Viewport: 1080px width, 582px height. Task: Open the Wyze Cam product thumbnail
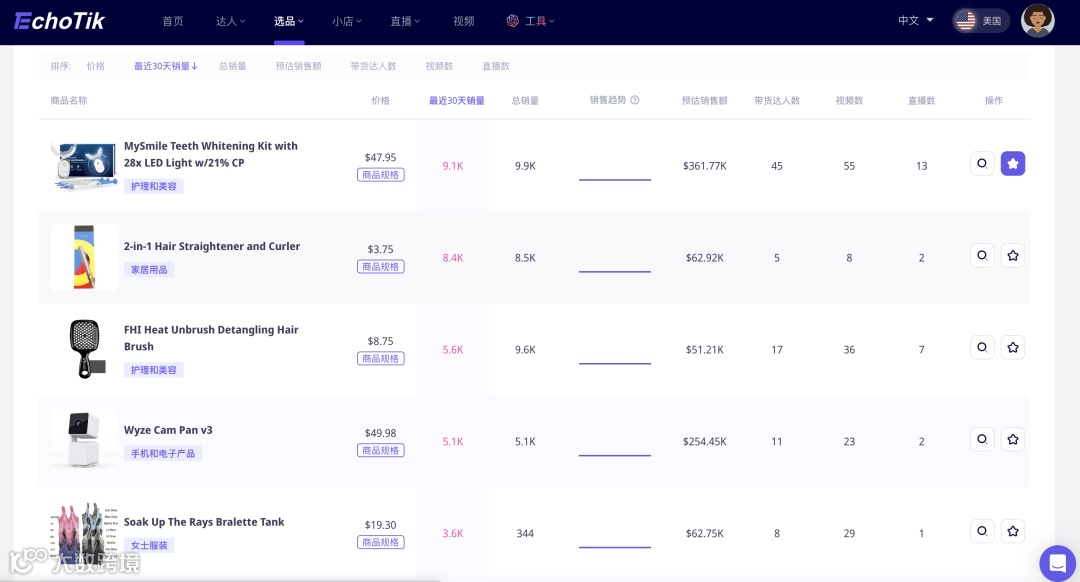(x=84, y=441)
